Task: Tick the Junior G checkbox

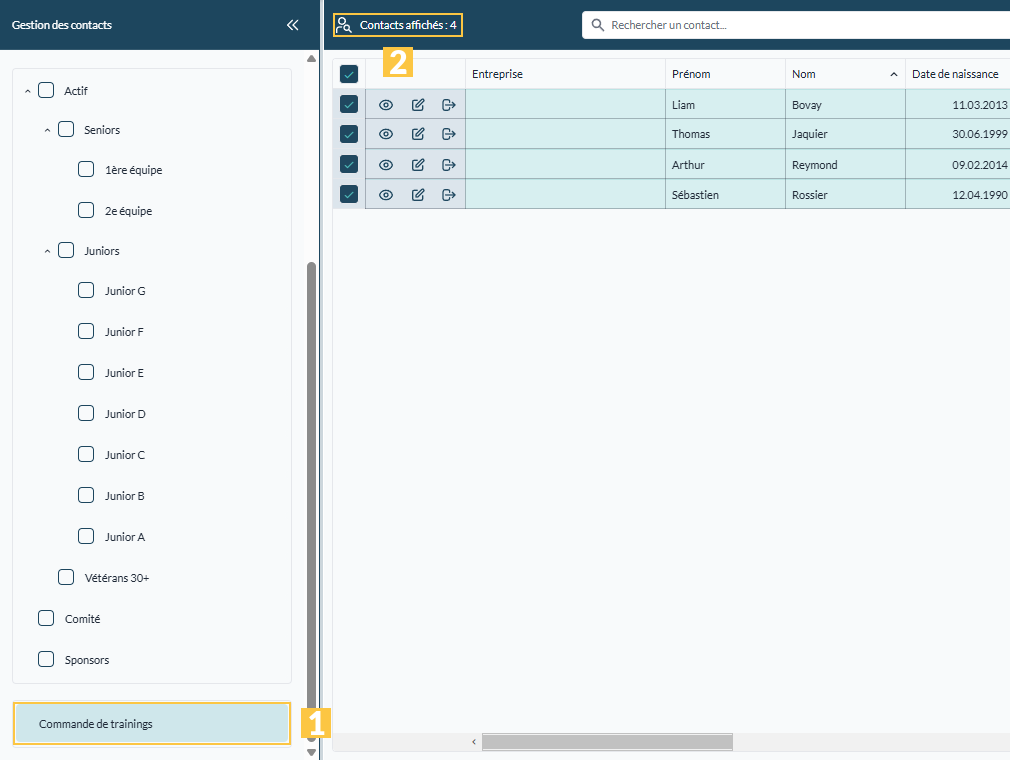Action: coord(86,290)
